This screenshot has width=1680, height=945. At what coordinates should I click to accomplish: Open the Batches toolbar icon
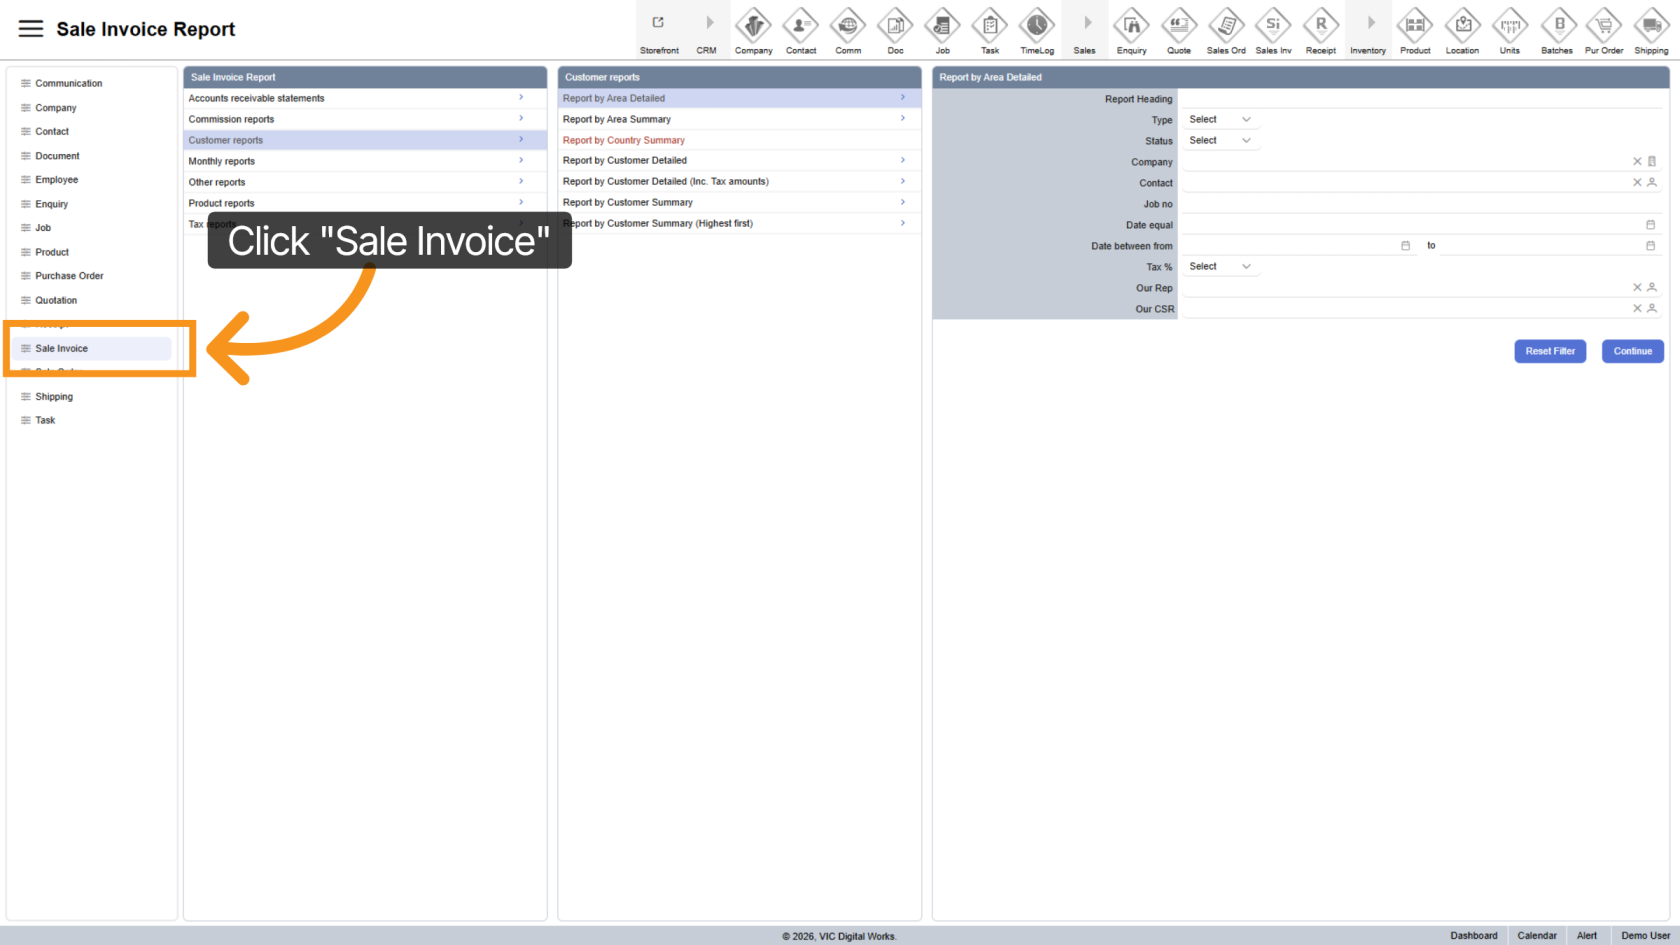click(x=1557, y=26)
